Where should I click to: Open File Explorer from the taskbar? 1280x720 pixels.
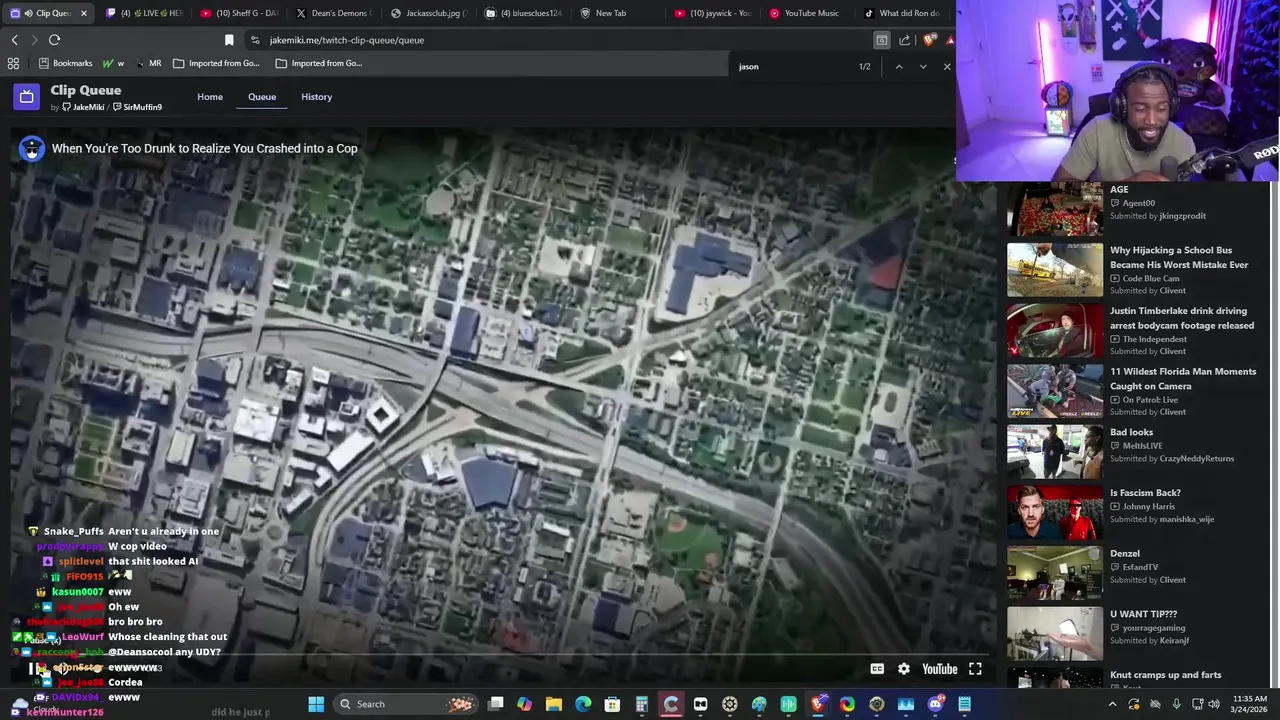click(554, 704)
